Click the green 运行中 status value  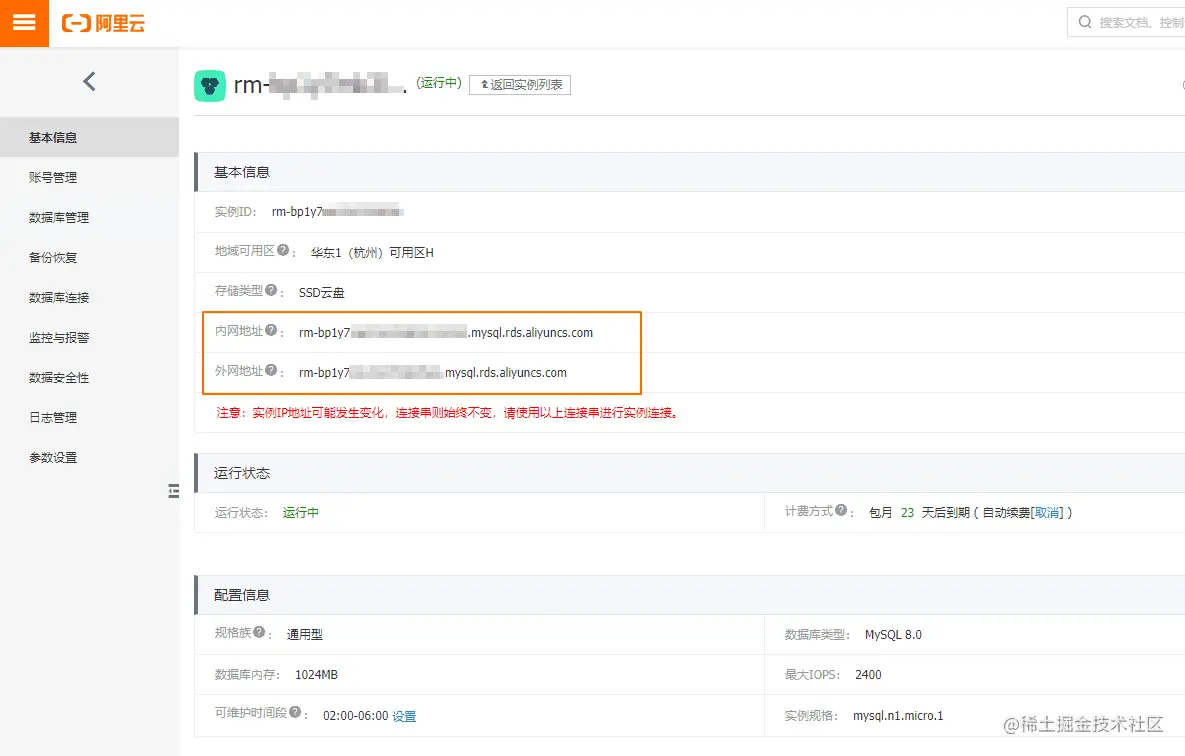[x=301, y=513]
